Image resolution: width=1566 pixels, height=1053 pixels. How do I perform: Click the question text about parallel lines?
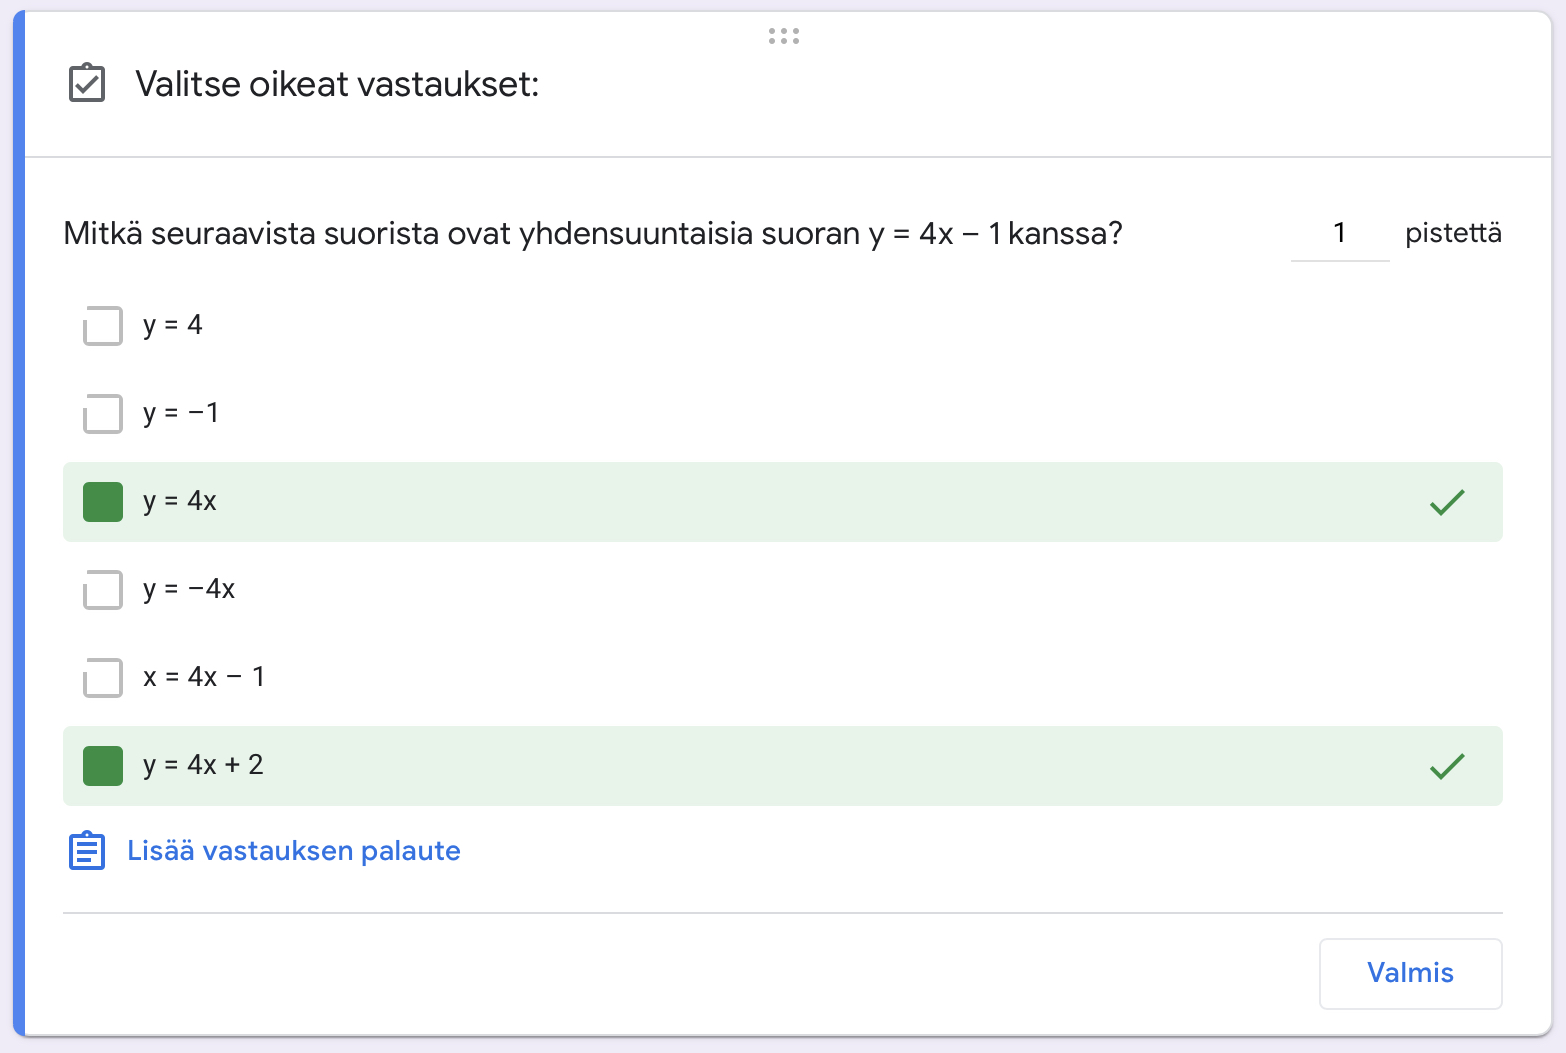pyautogui.click(x=592, y=234)
